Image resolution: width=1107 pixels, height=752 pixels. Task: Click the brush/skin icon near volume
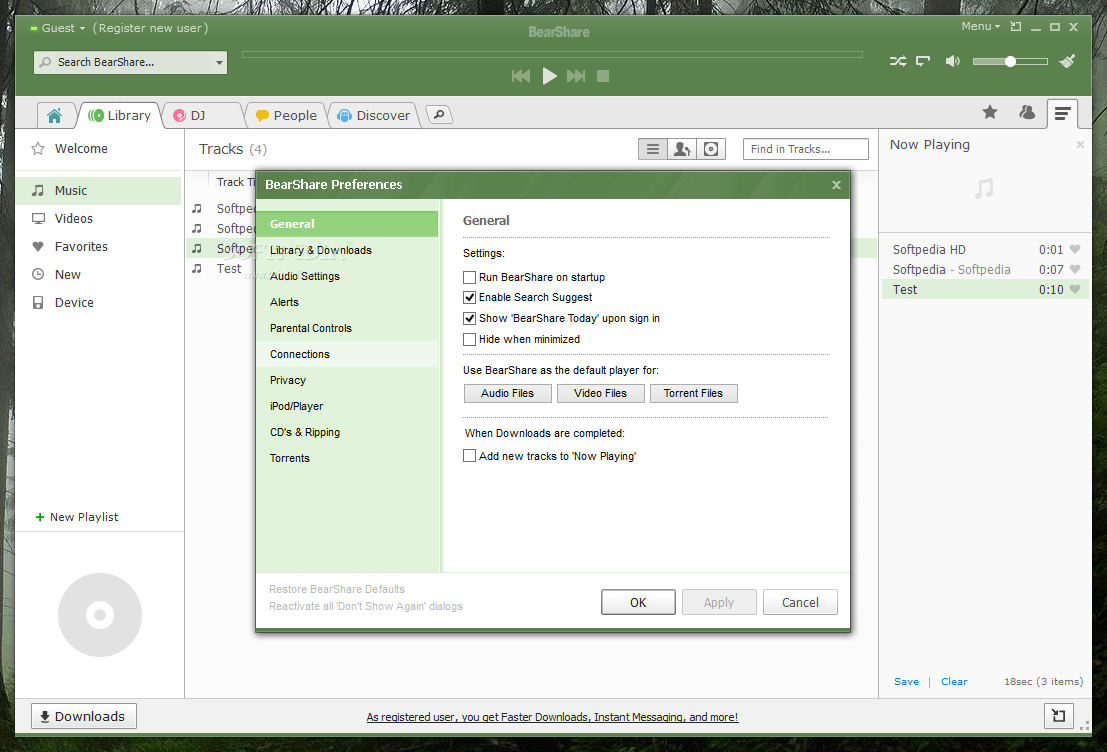click(x=1067, y=61)
